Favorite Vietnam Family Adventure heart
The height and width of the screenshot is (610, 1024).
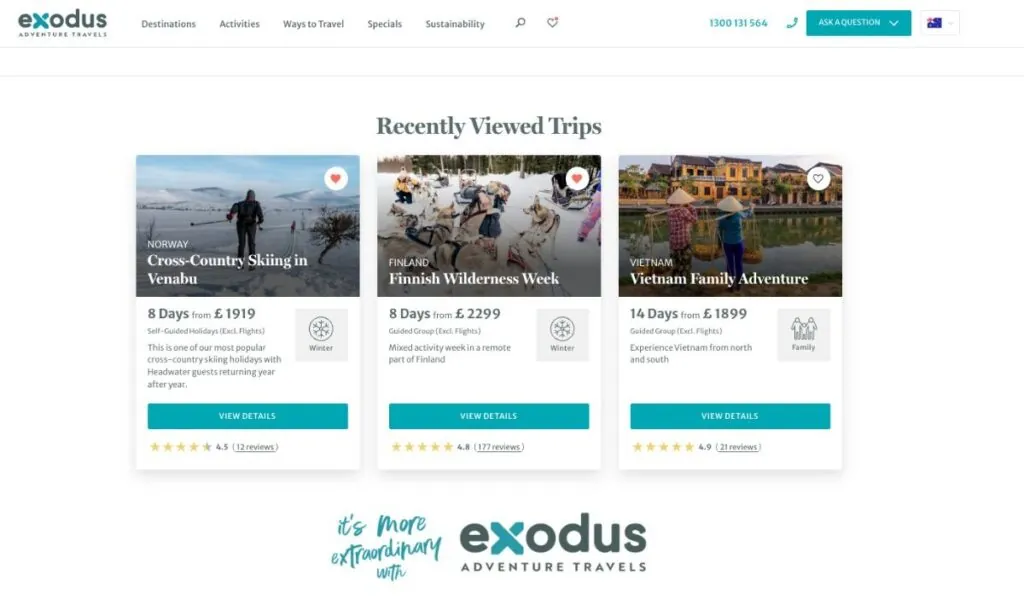(818, 178)
